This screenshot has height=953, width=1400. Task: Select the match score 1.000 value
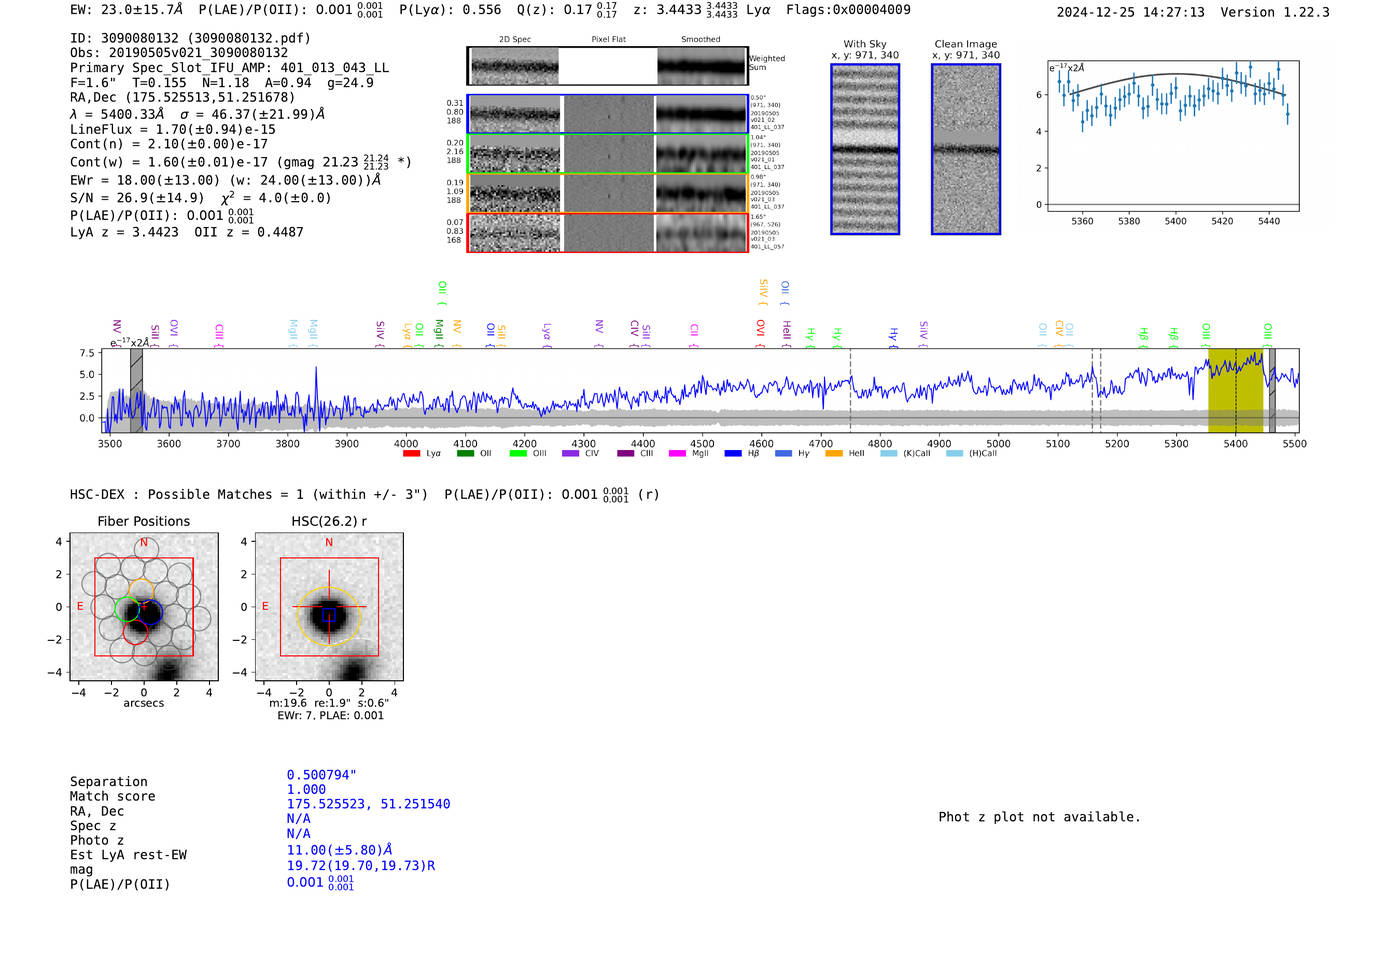point(306,789)
